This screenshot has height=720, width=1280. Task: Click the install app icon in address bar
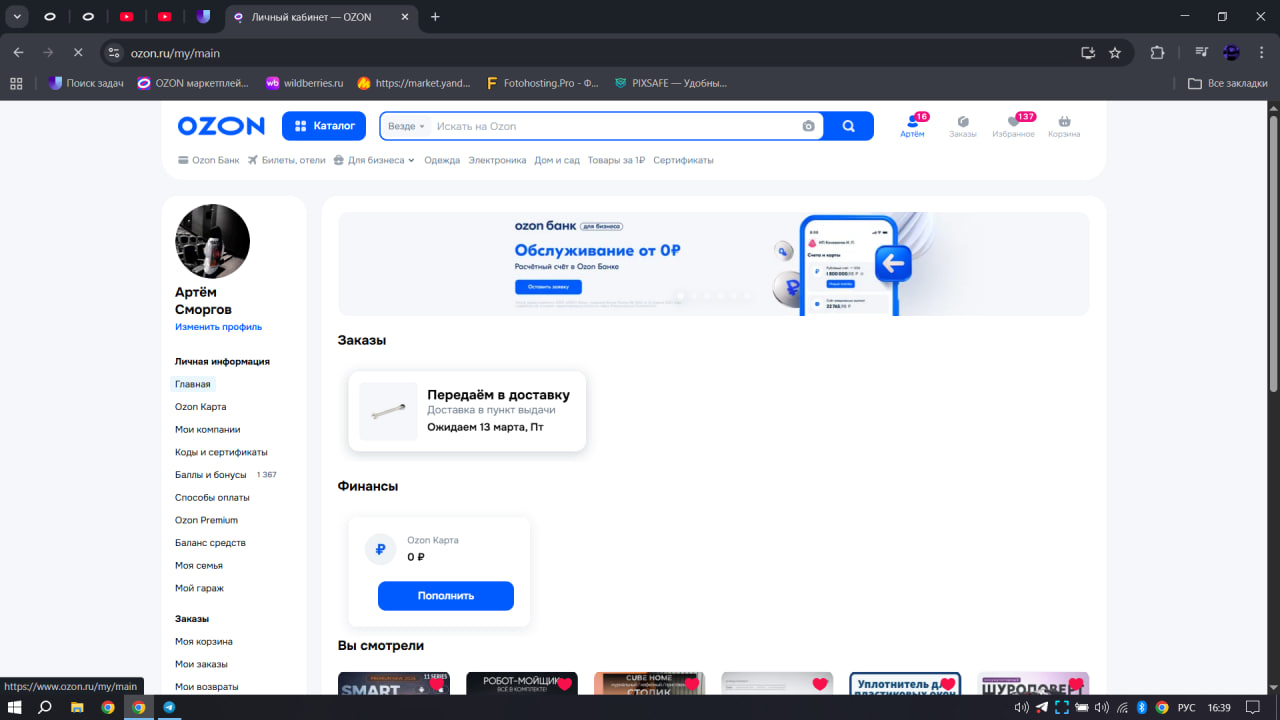pos(1088,53)
